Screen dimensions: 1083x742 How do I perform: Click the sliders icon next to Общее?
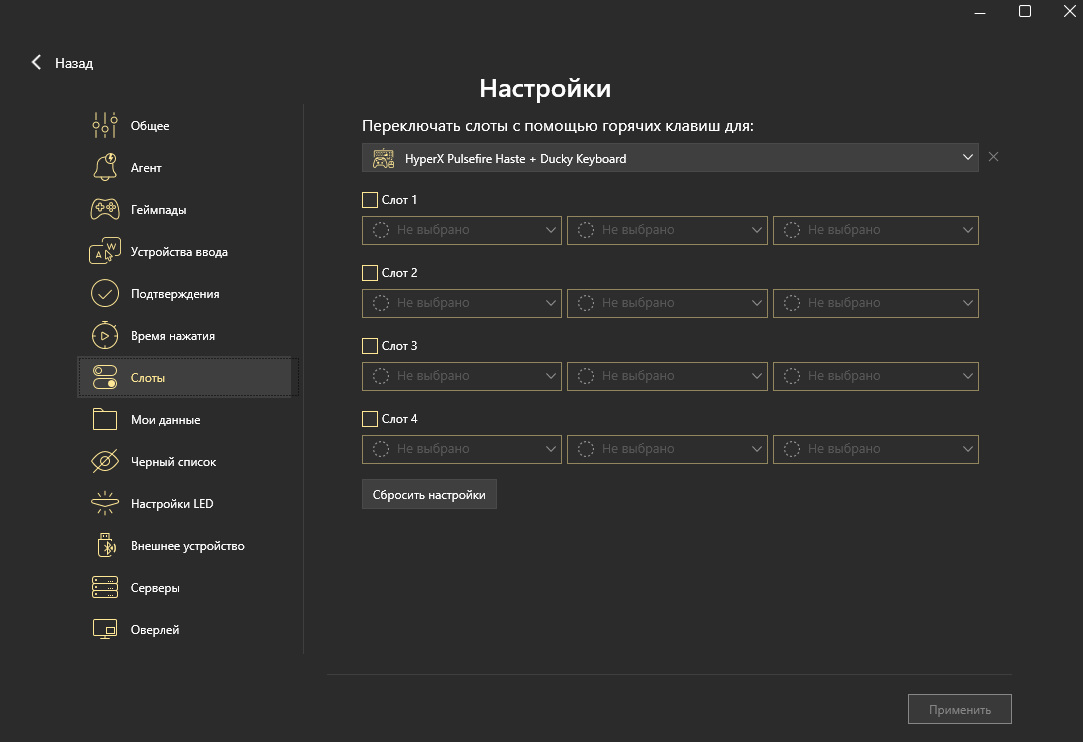(105, 126)
